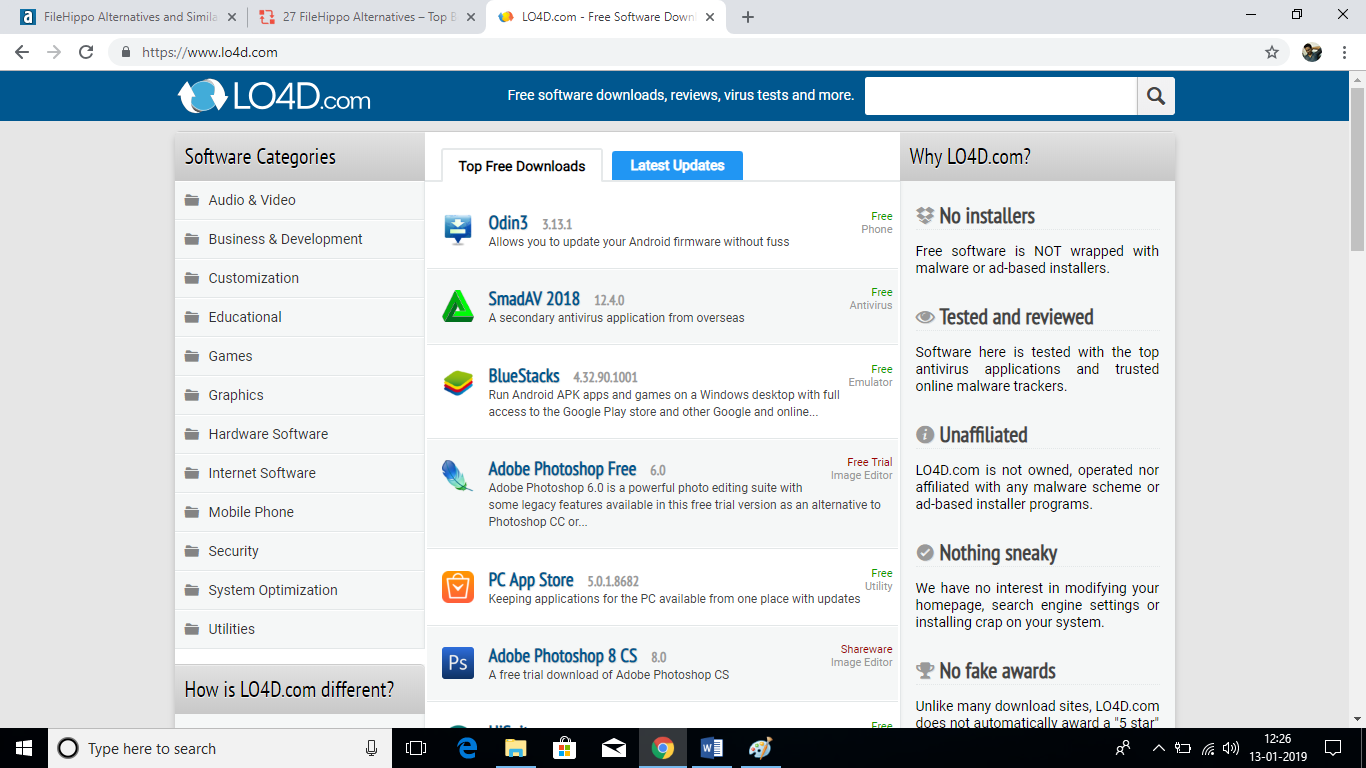Screen dimensions: 1366x768
Task: Click the SmadAV 2018 green triangle icon
Action: [x=458, y=306]
